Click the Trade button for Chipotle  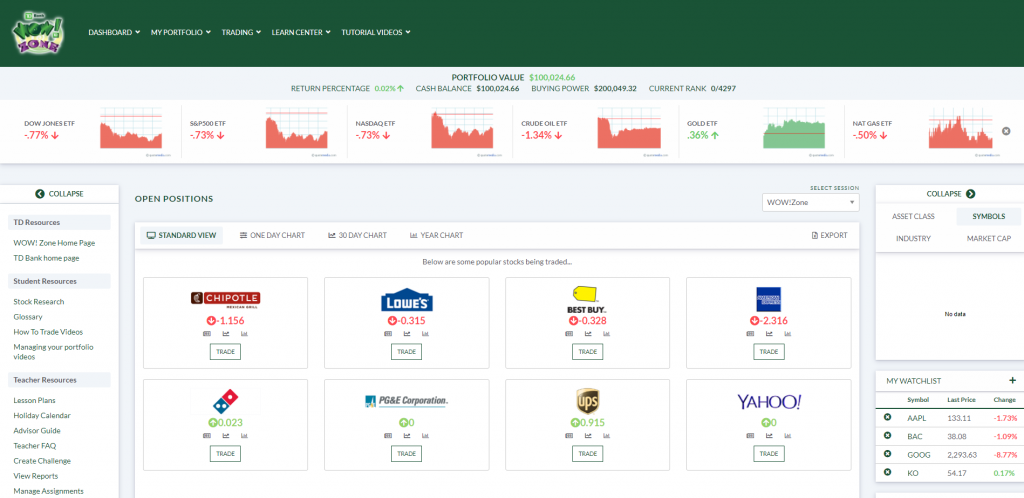pos(225,352)
